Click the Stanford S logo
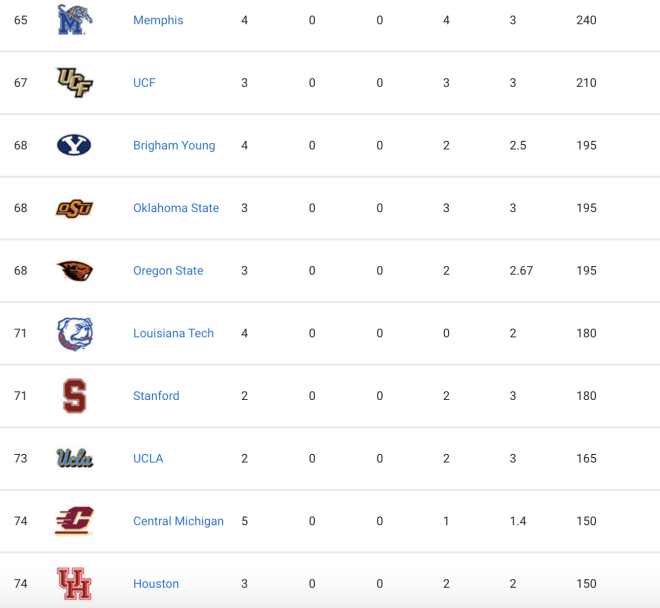Image resolution: width=660 pixels, height=608 pixels. 75,396
